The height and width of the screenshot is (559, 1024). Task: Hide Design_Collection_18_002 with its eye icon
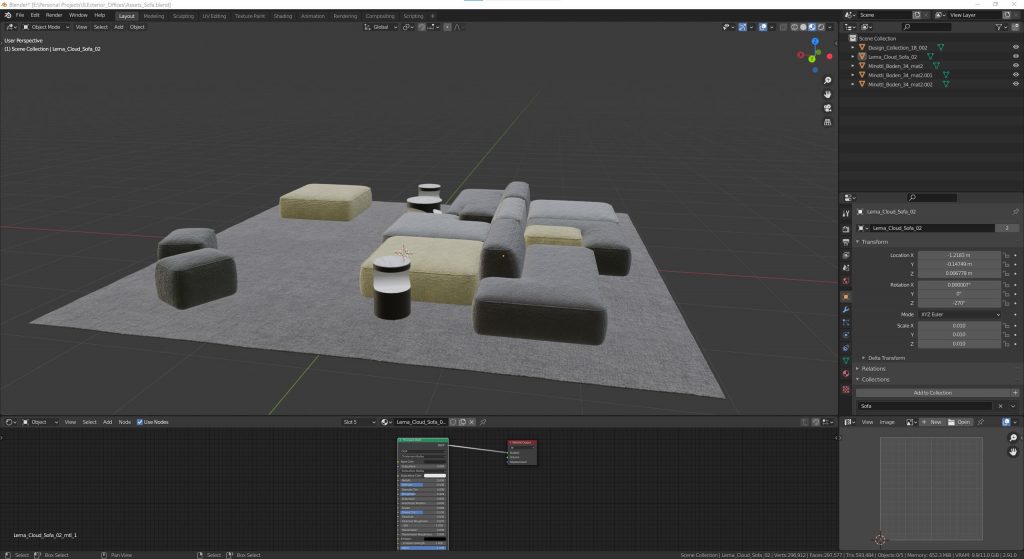pyautogui.click(x=1016, y=47)
